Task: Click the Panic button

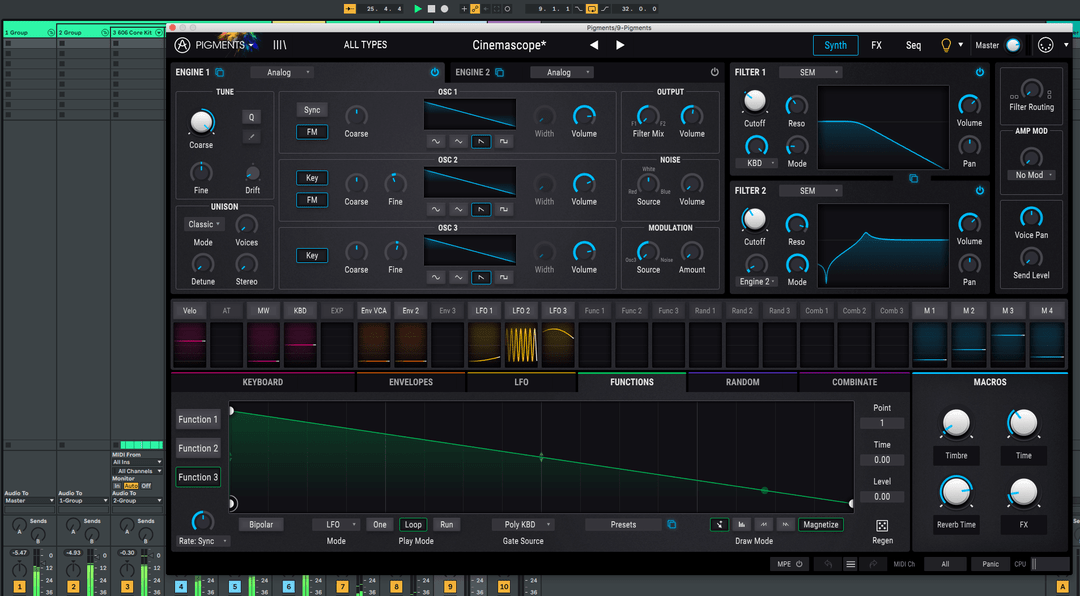Action: click(990, 564)
